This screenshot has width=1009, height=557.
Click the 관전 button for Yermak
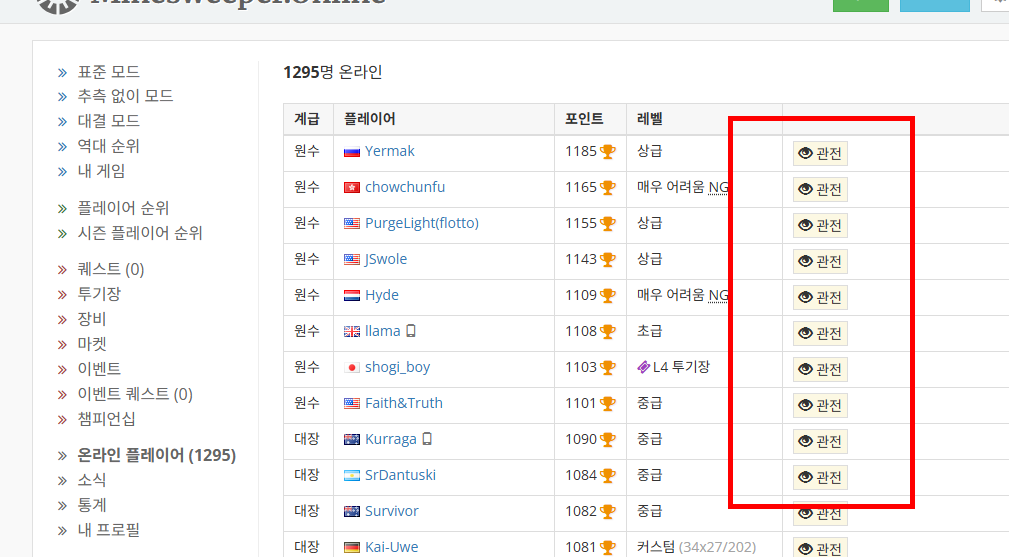point(820,153)
